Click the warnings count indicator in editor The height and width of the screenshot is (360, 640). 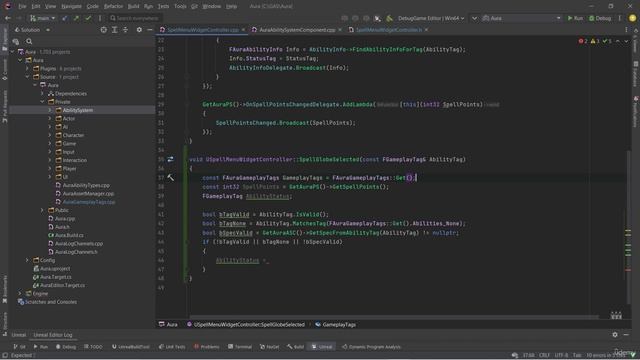[595, 41]
